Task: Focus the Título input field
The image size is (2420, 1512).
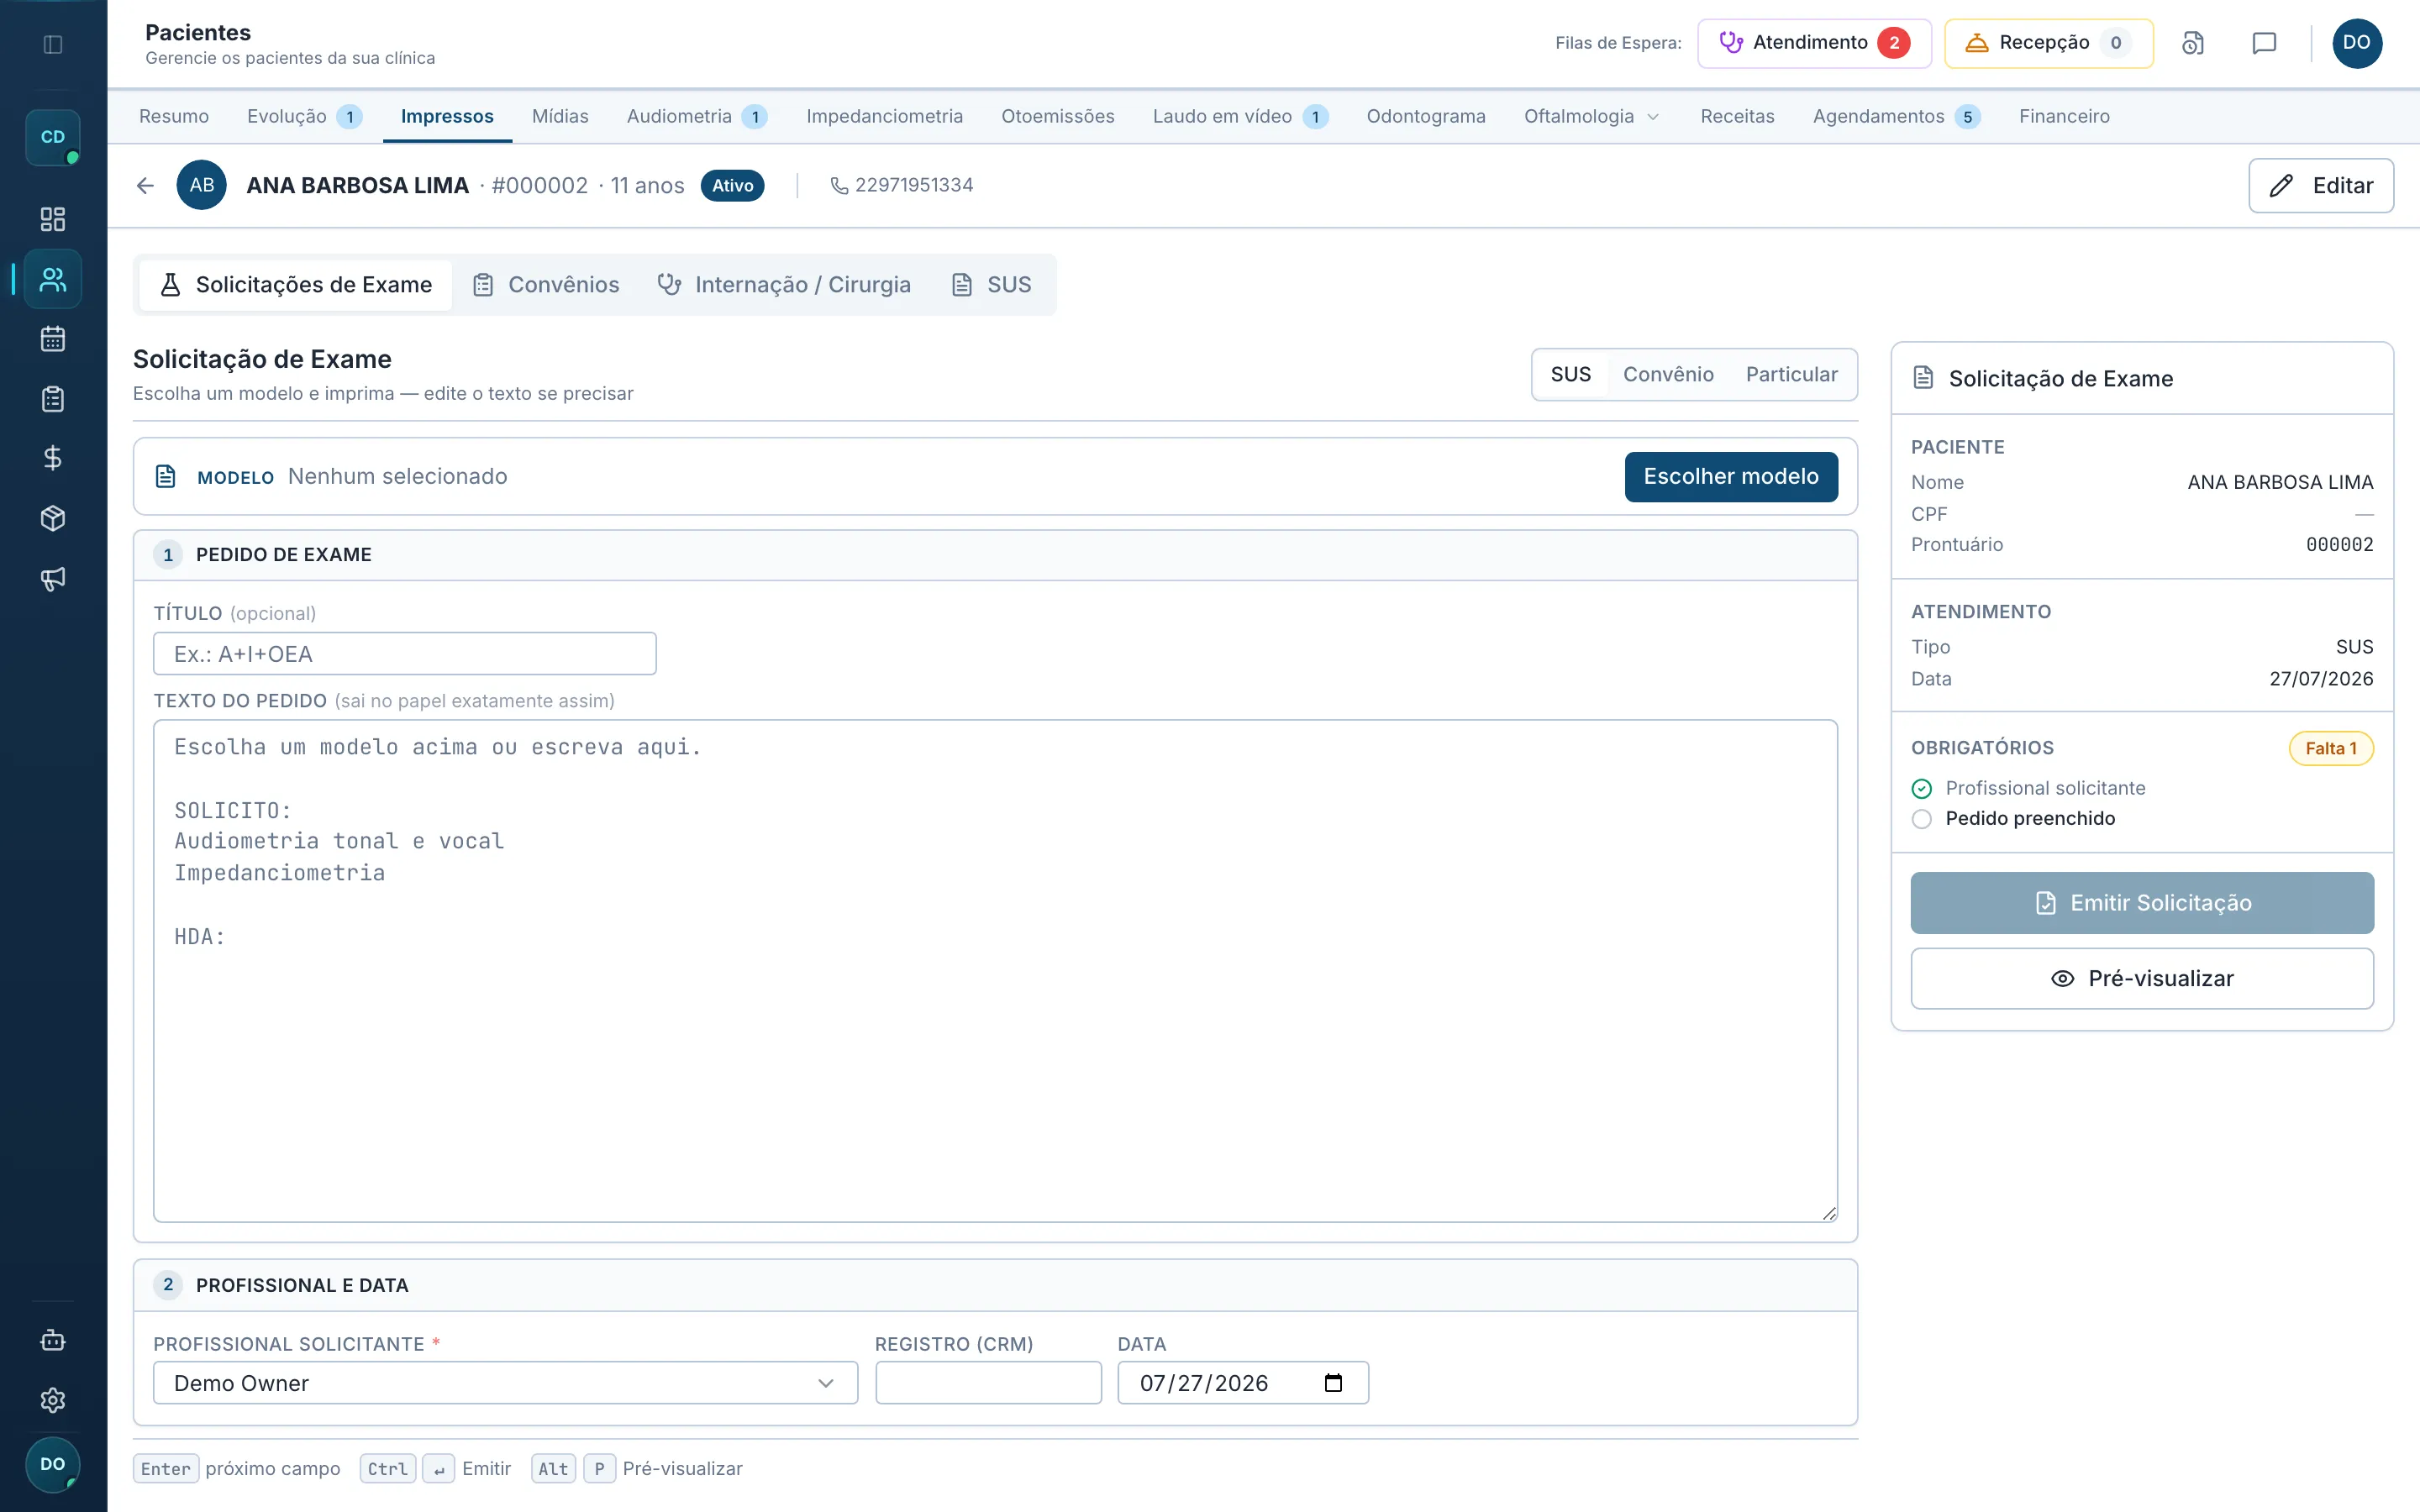Action: coord(405,654)
